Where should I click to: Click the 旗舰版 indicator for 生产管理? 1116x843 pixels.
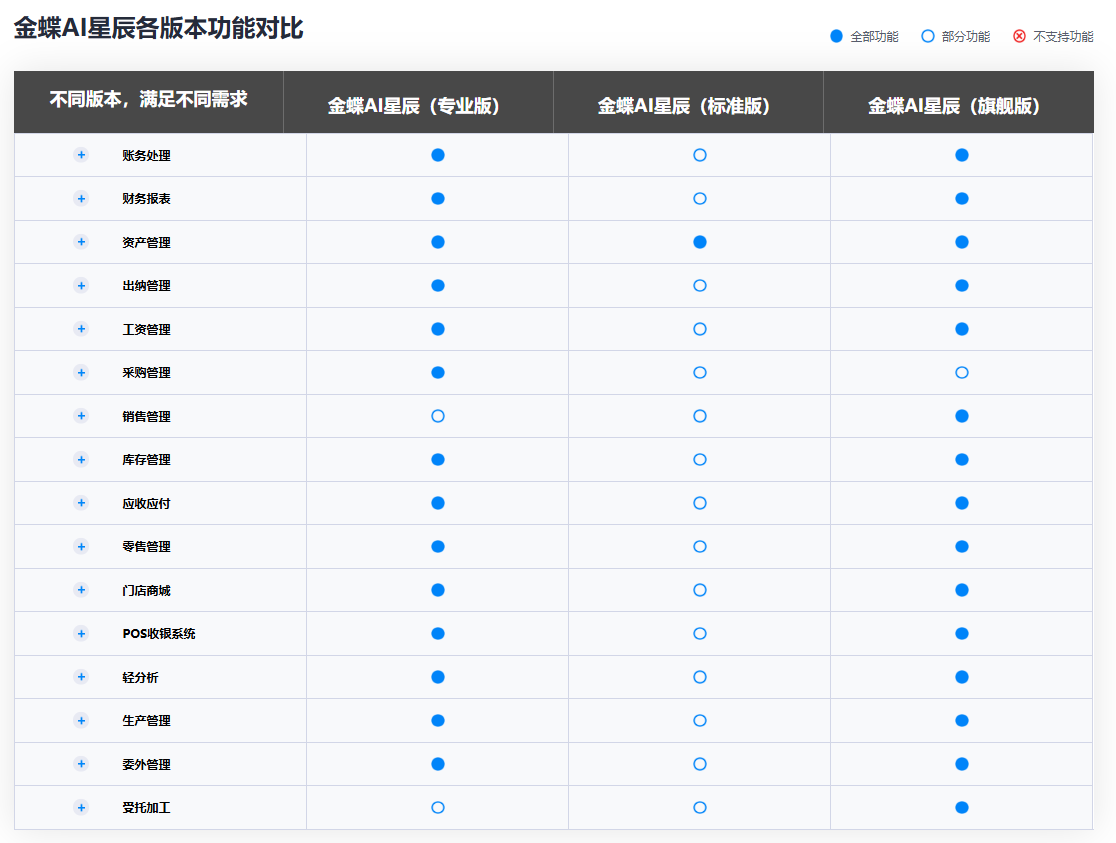tap(962, 721)
